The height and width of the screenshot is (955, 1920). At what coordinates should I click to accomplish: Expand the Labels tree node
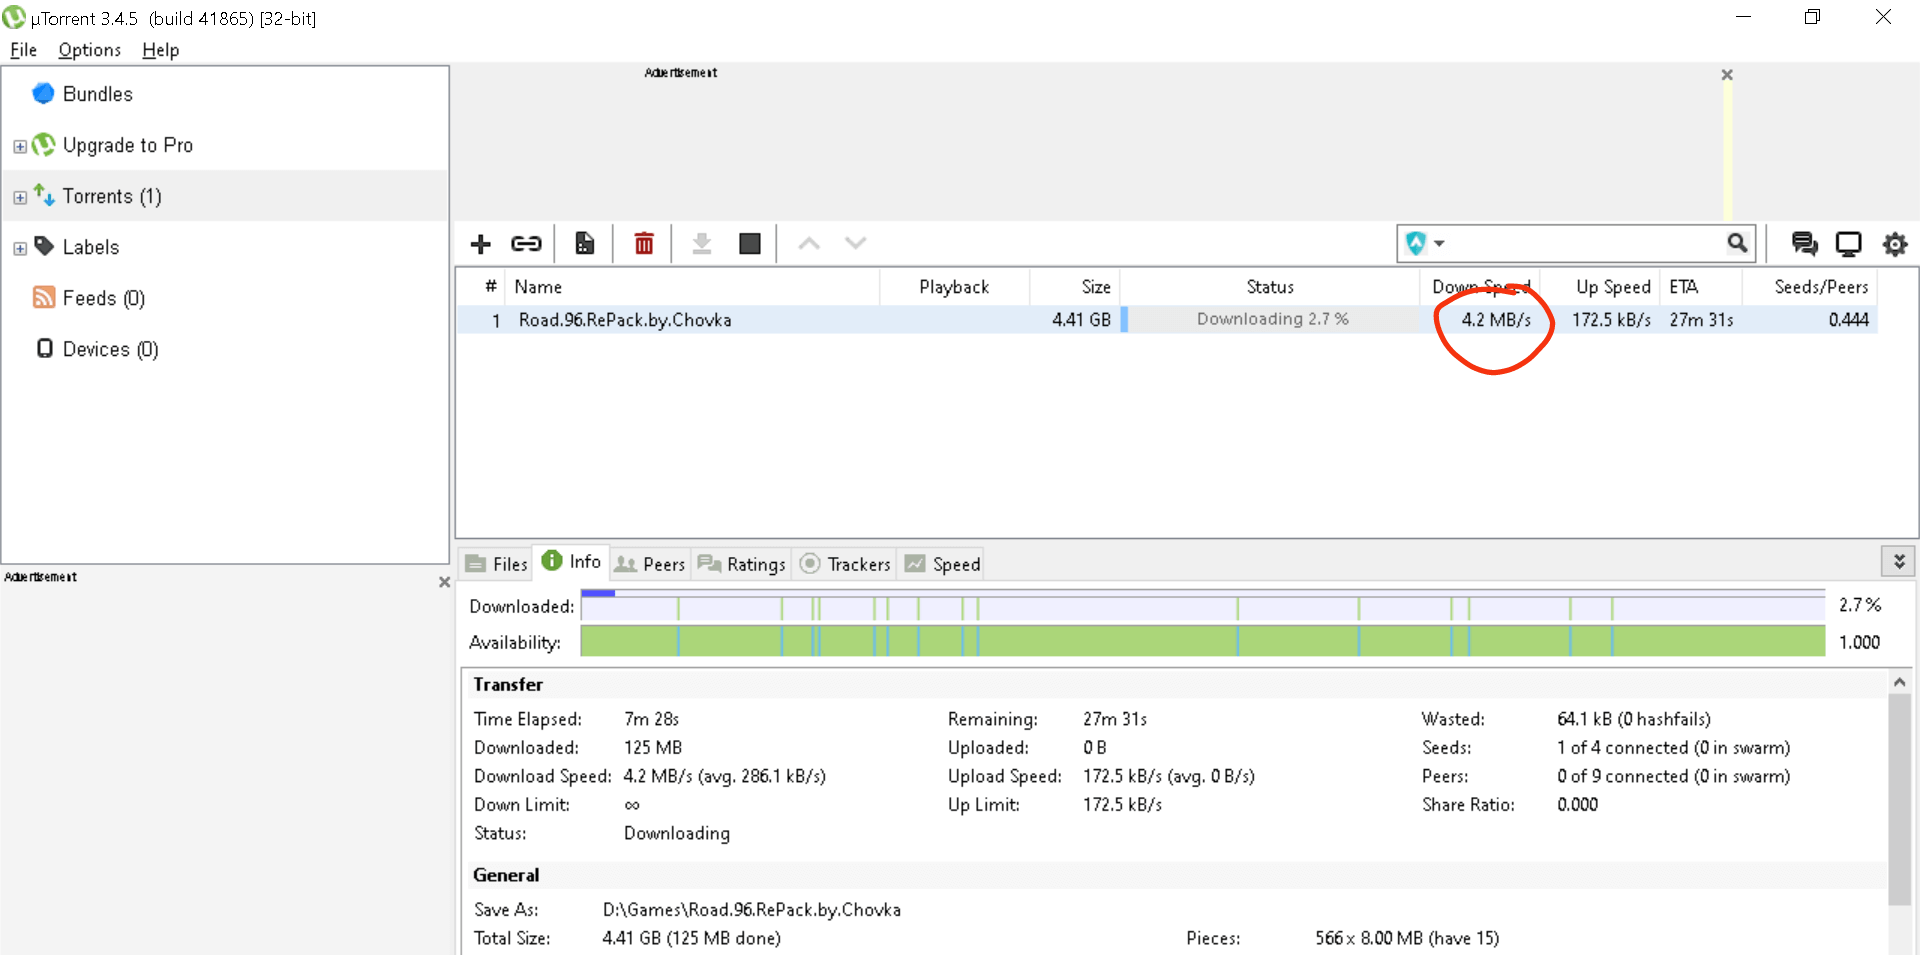pyautogui.click(x=20, y=248)
